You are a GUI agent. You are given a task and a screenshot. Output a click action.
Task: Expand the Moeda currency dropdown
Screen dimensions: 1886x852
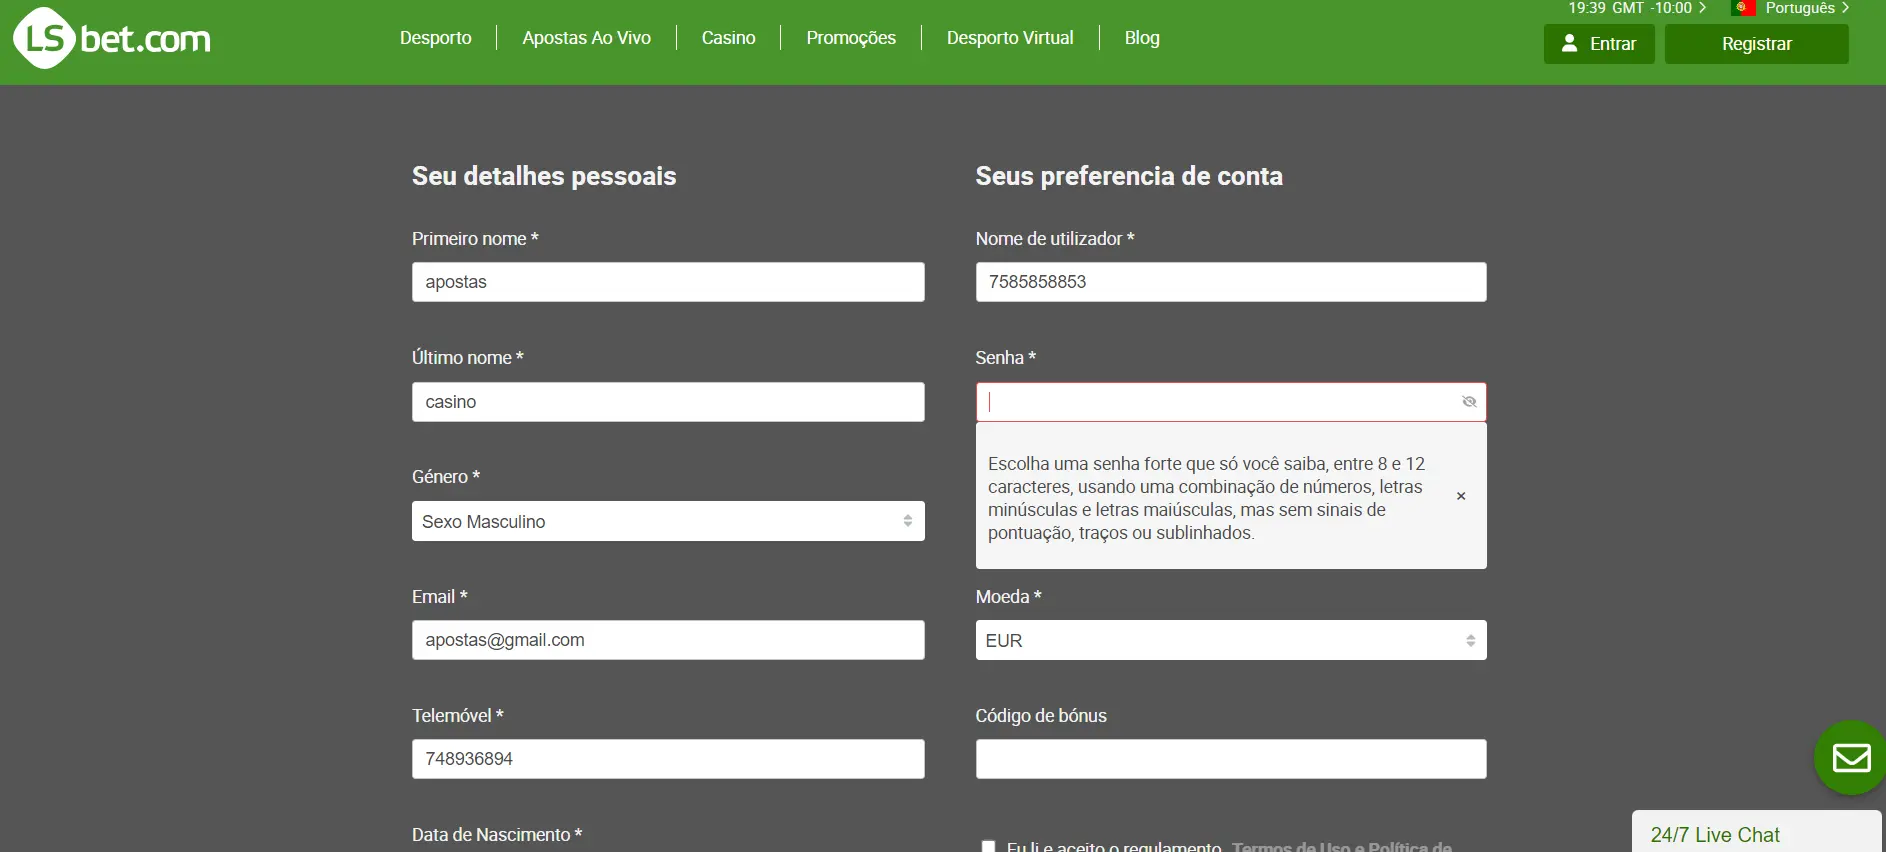tap(1230, 640)
